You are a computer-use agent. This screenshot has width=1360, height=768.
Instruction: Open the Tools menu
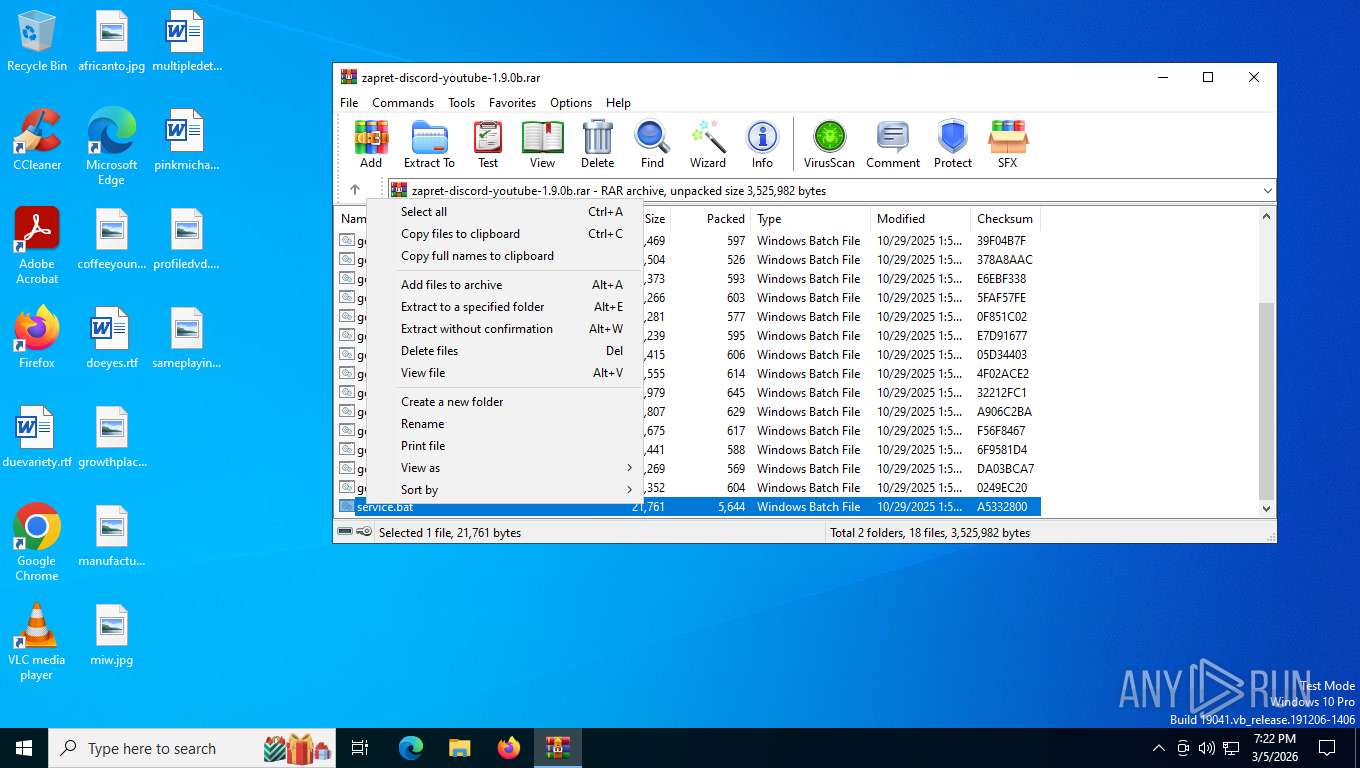pos(462,103)
